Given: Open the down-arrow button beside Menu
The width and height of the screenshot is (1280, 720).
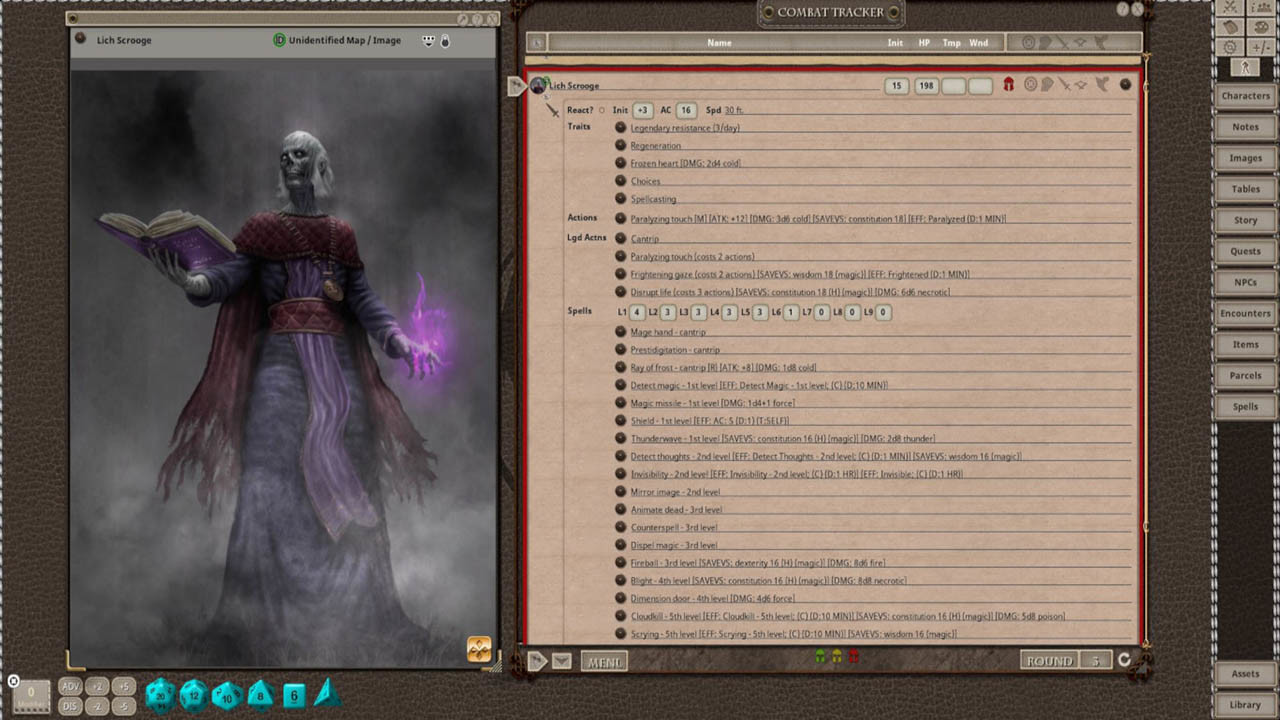Looking at the screenshot, I should point(561,661).
